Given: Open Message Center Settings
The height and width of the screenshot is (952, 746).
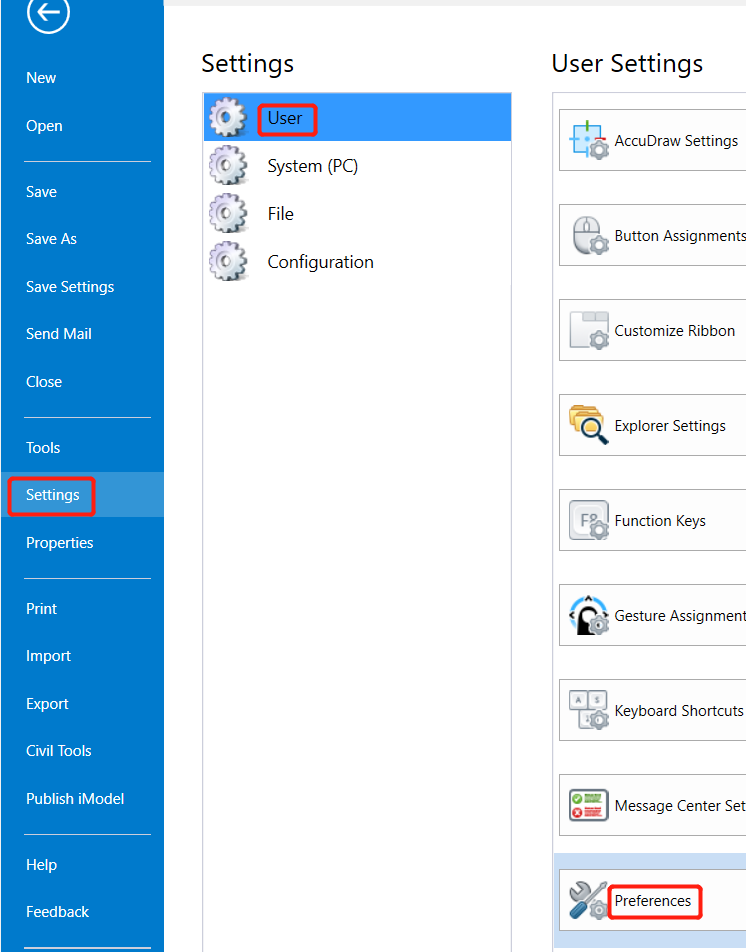Looking at the screenshot, I should coord(653,805).
